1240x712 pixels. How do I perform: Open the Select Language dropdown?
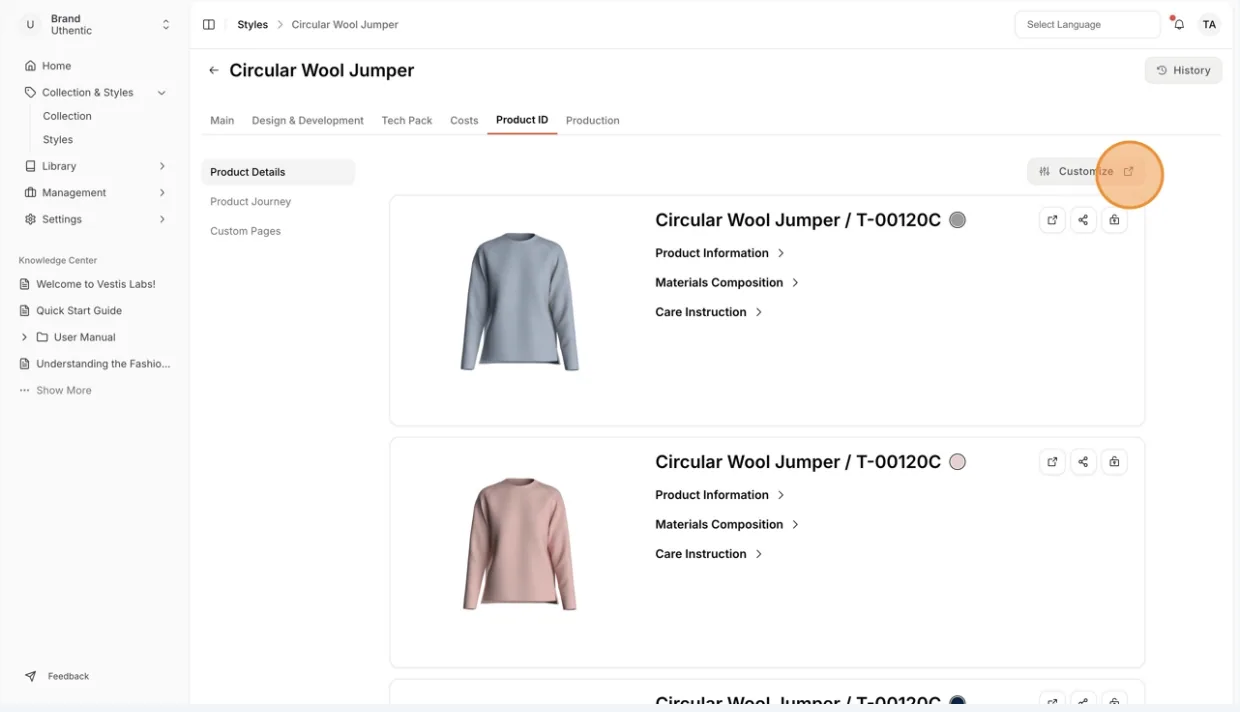(1087, 25)
